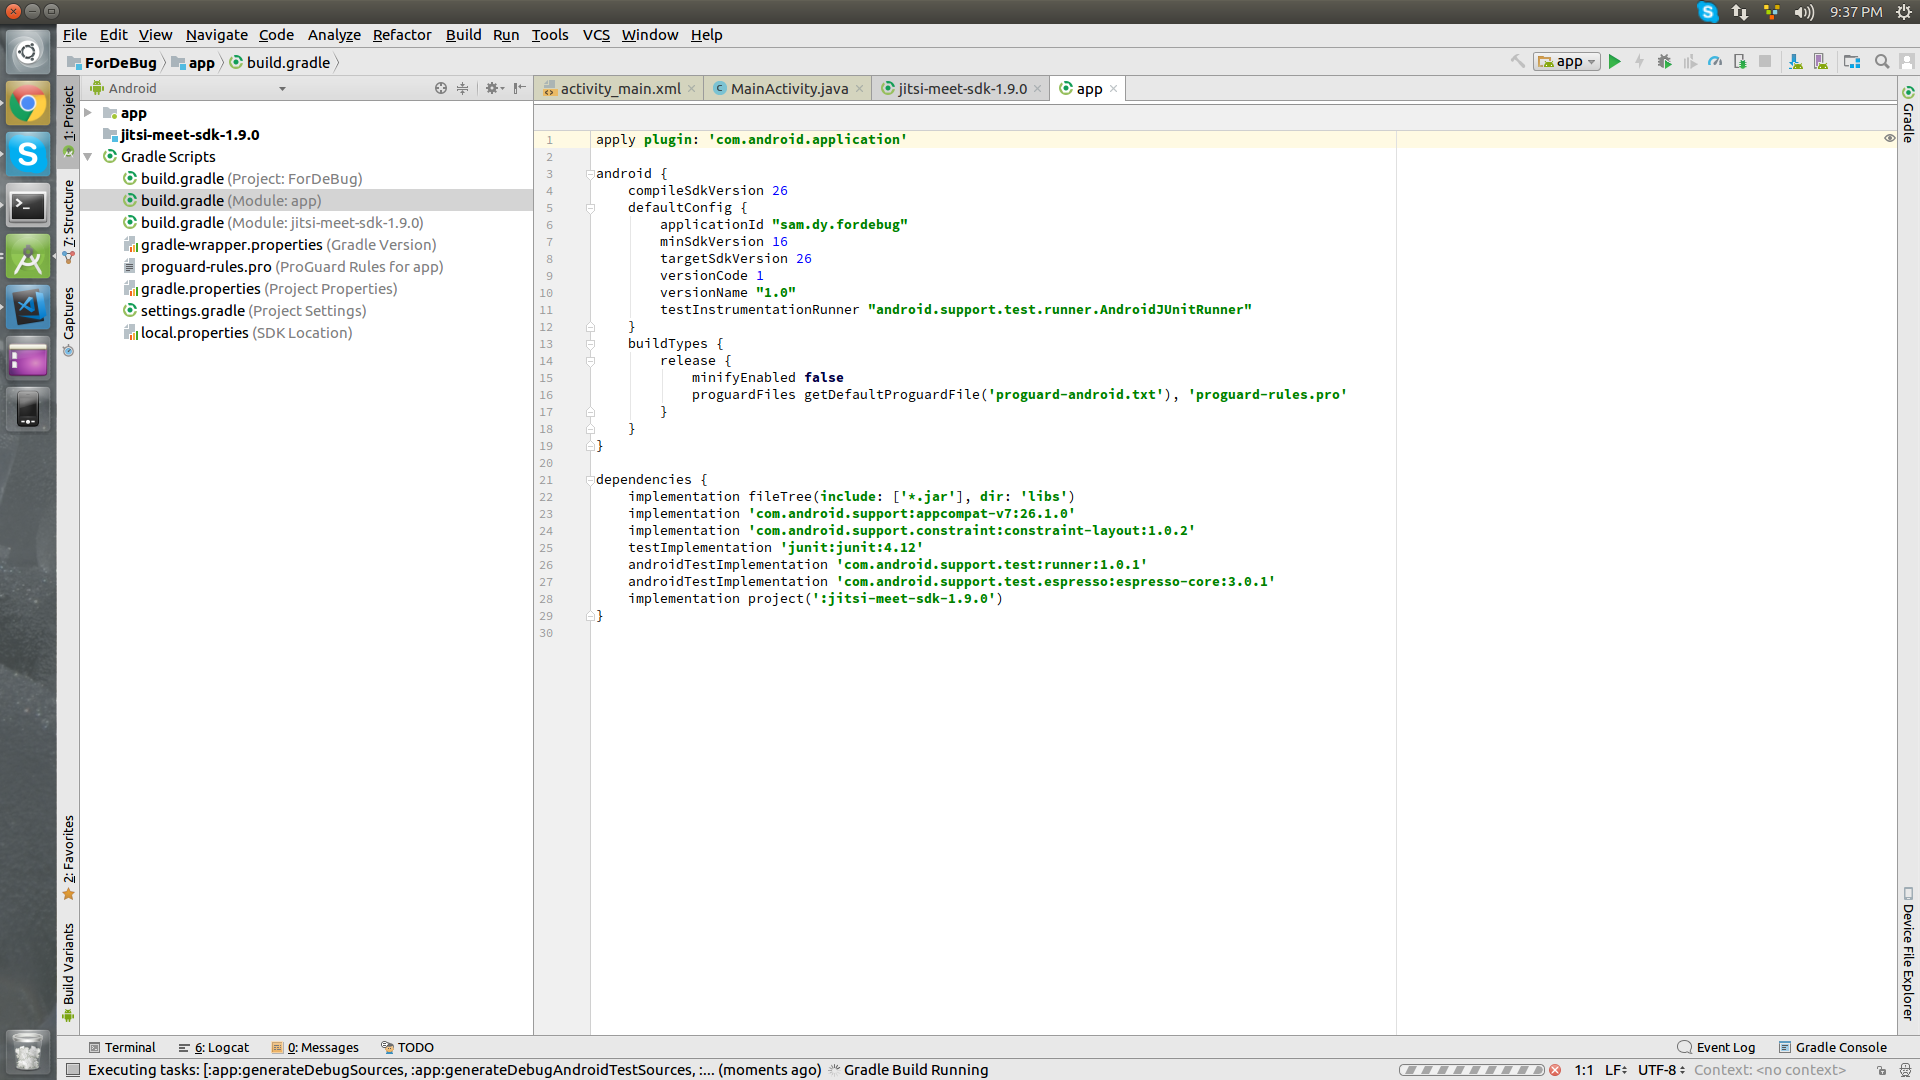Select the Attach Debugger to Android Process icon

pyautogui.click(x=1741, y=61)
